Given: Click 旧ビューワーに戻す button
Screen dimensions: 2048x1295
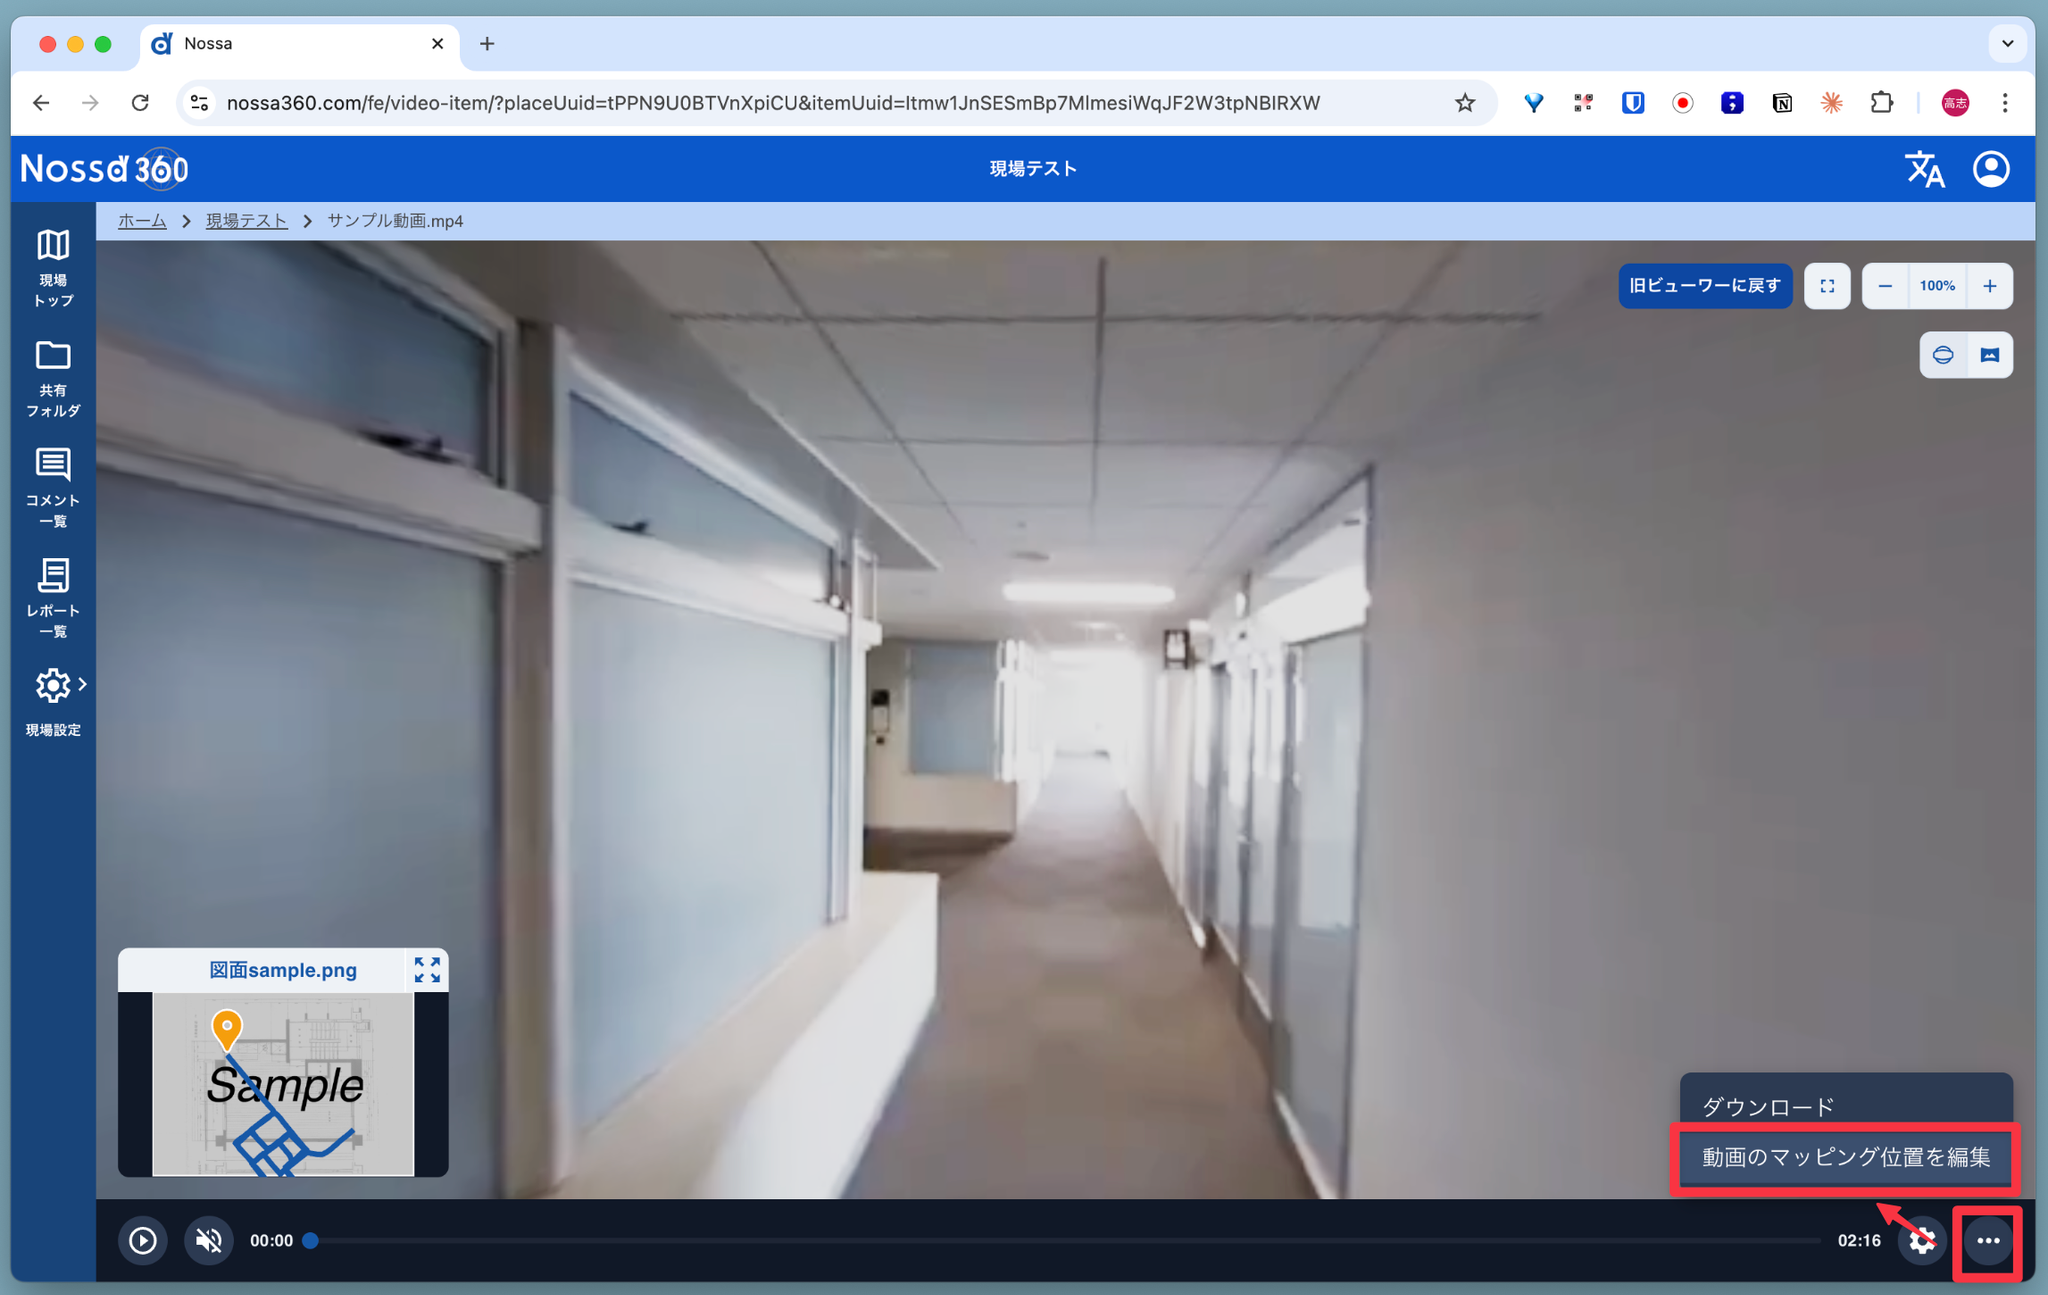Looking at the screenshot, I should 1704,286.
